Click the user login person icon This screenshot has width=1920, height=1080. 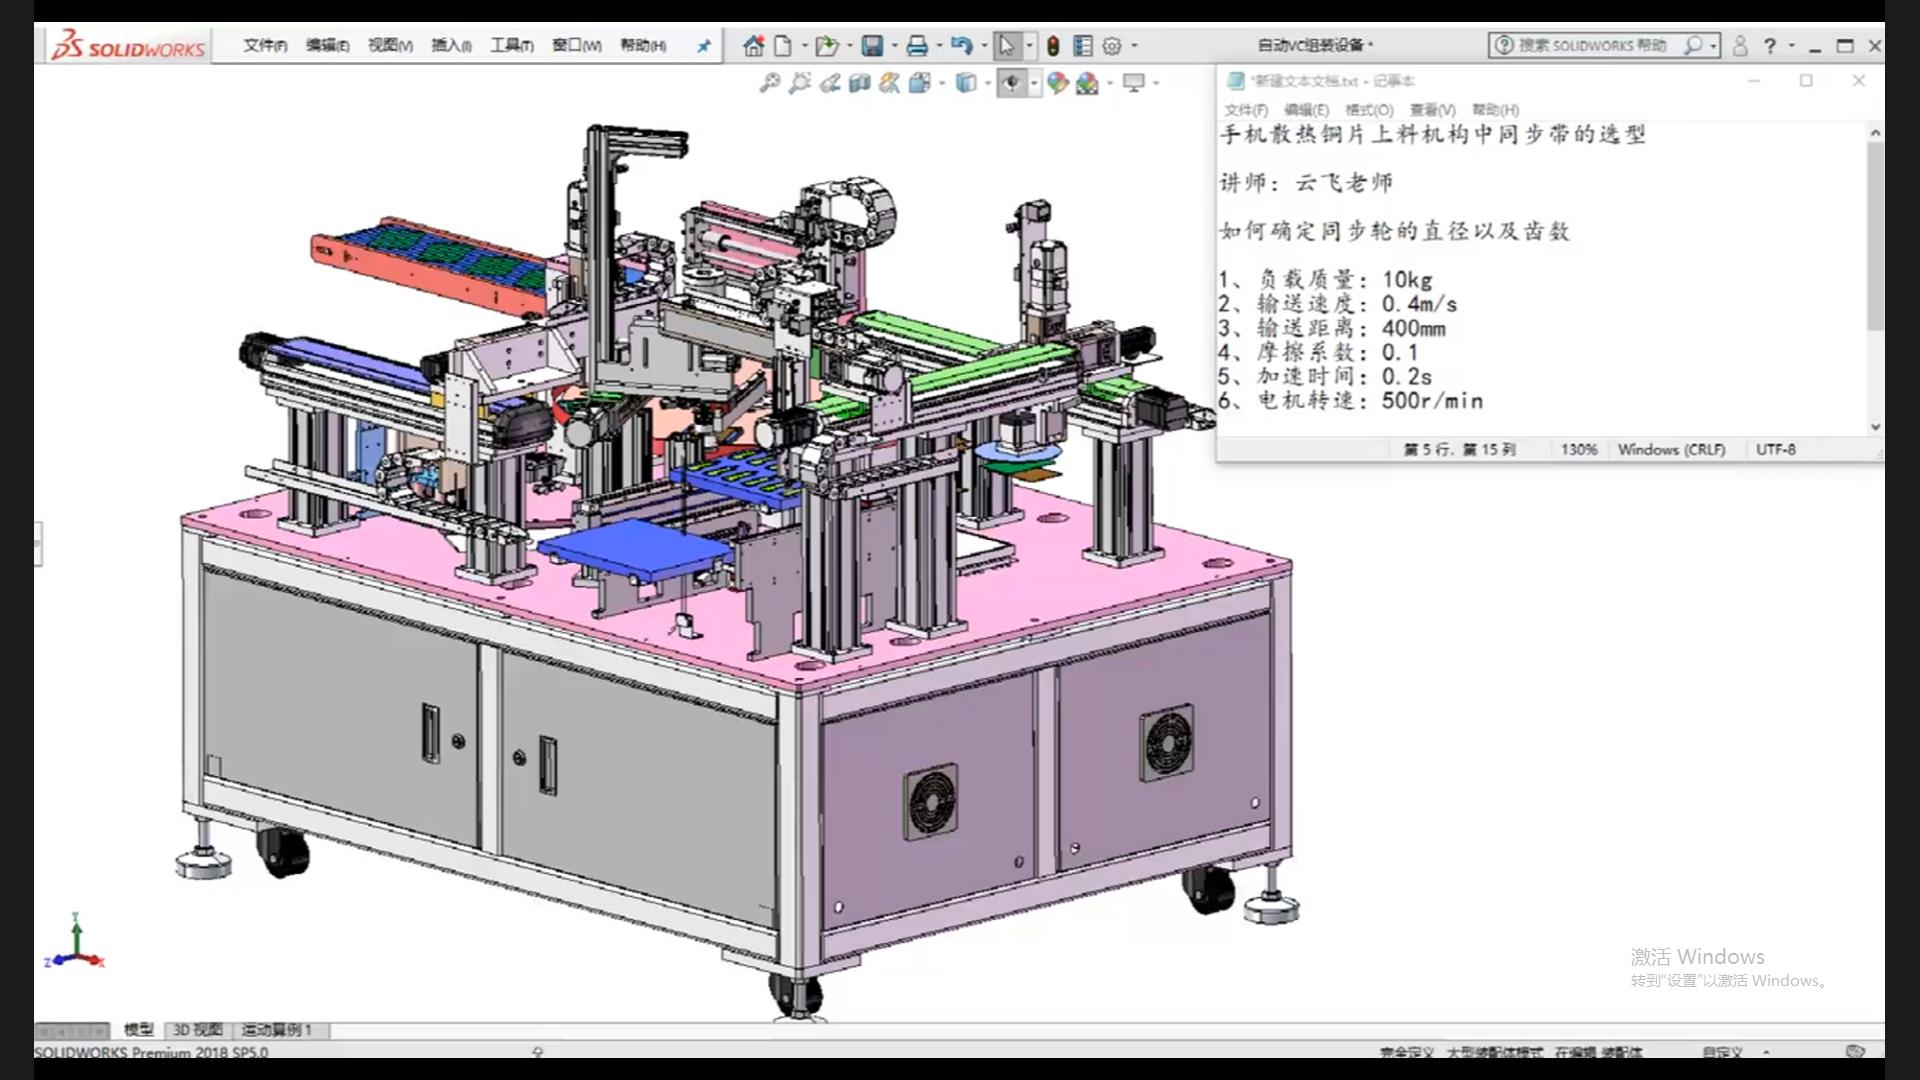click(1740, 45)
